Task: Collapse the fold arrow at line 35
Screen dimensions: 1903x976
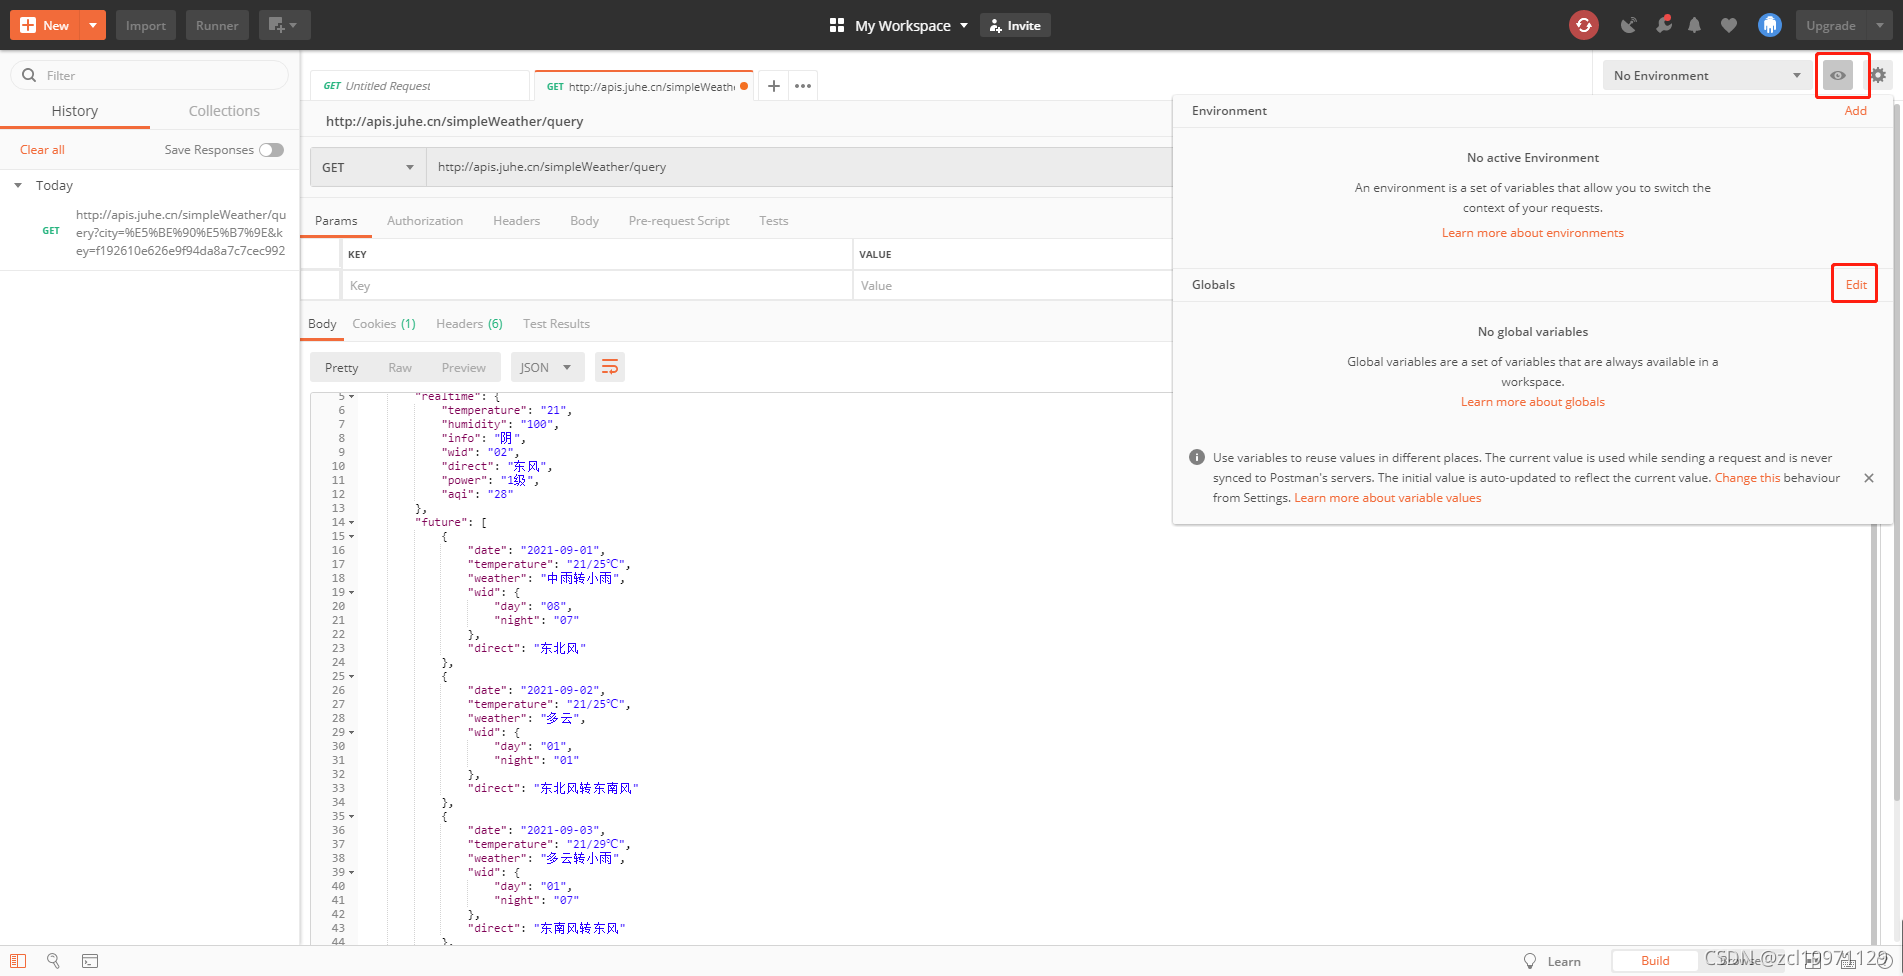Action: tap(351, 816)
